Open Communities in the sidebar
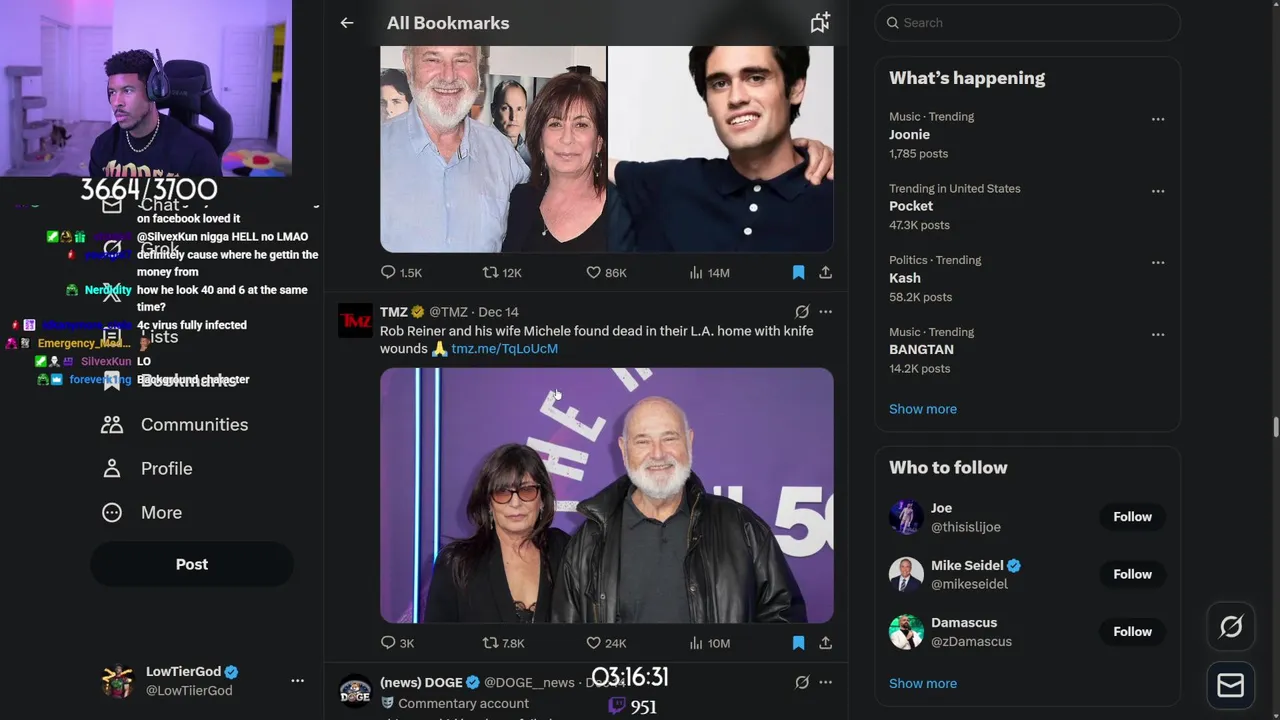 [x=194, y=425]
